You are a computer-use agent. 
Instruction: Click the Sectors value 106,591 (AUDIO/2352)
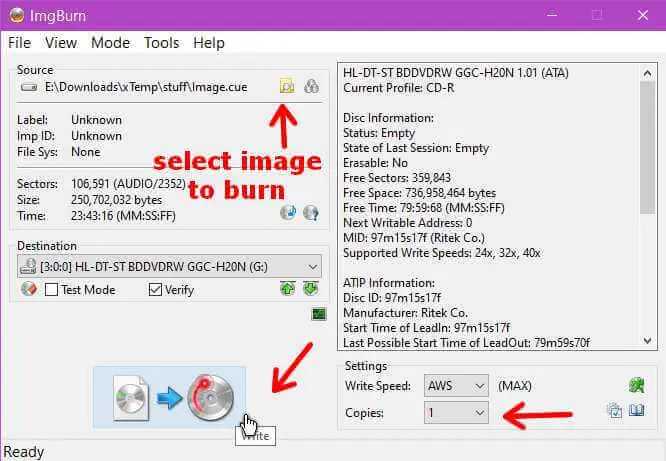click(x=128, y=184)
